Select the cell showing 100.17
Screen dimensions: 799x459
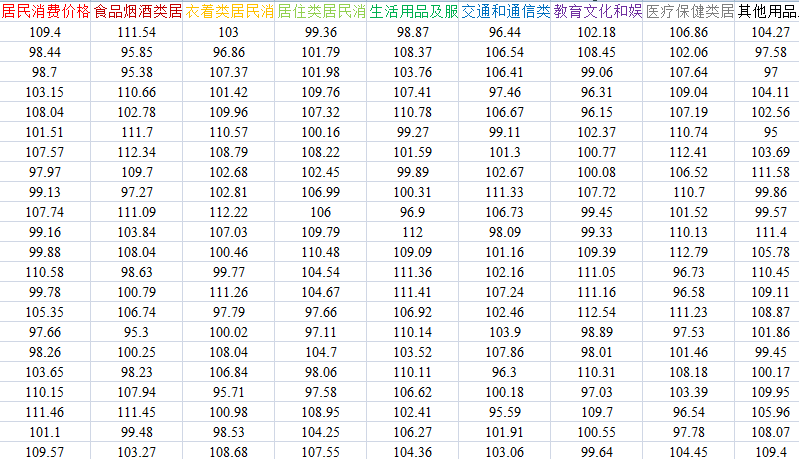tap(767, 372)
